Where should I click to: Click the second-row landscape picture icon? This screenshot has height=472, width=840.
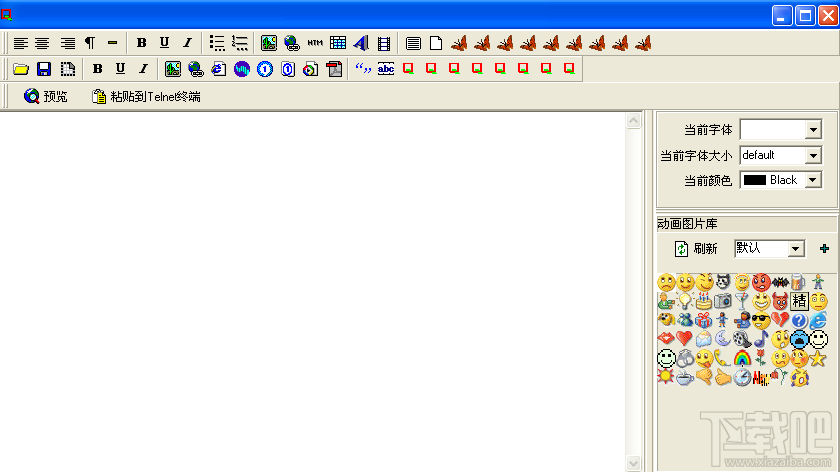pos(172,69)
